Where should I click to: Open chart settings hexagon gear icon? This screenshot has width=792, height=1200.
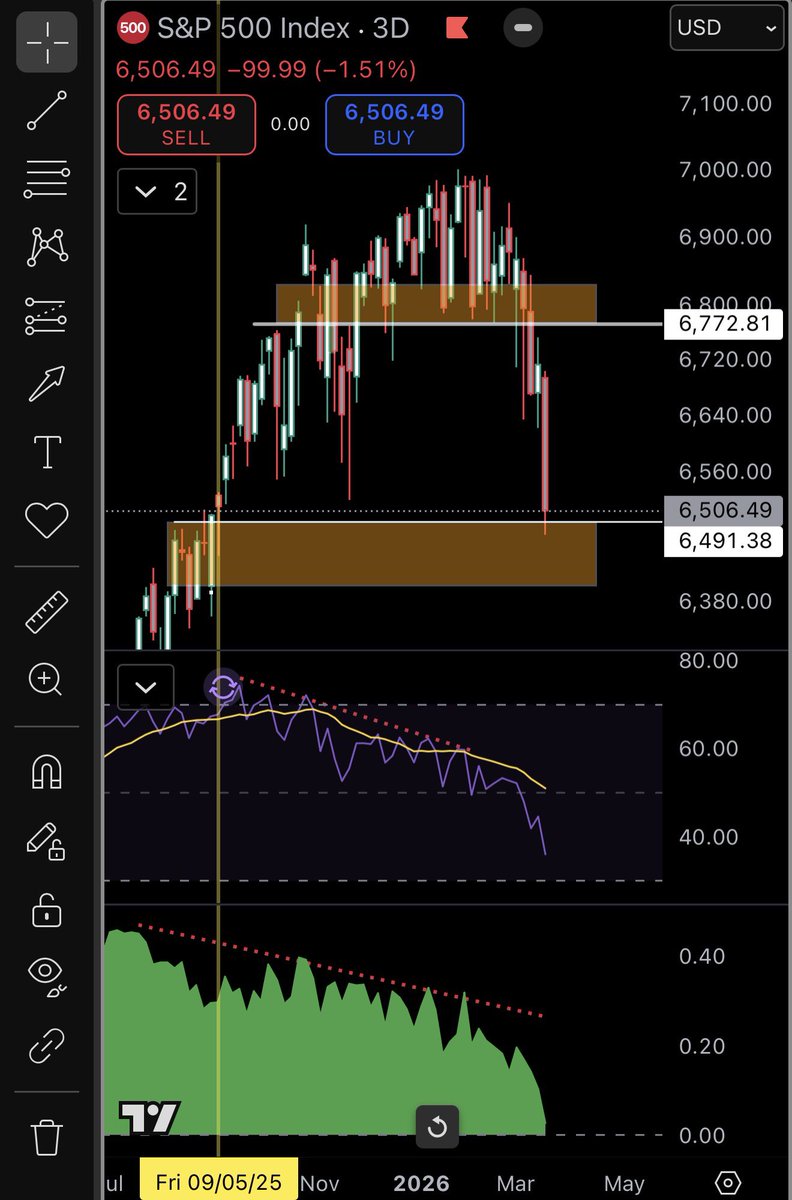pyautogui.click(x=728, y=1182)
